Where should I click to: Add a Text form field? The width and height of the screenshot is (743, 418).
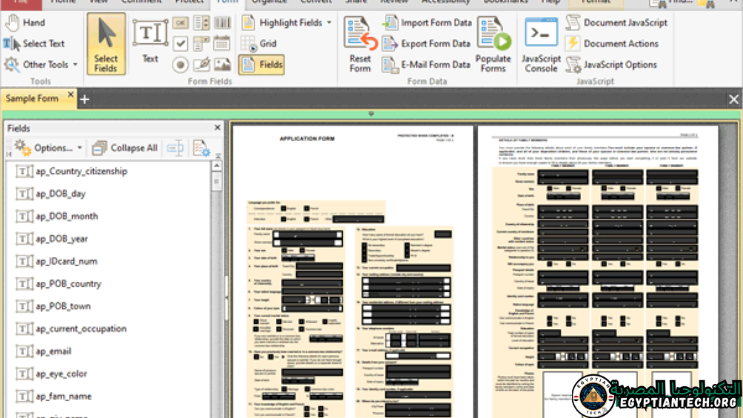tap(150, 42)
